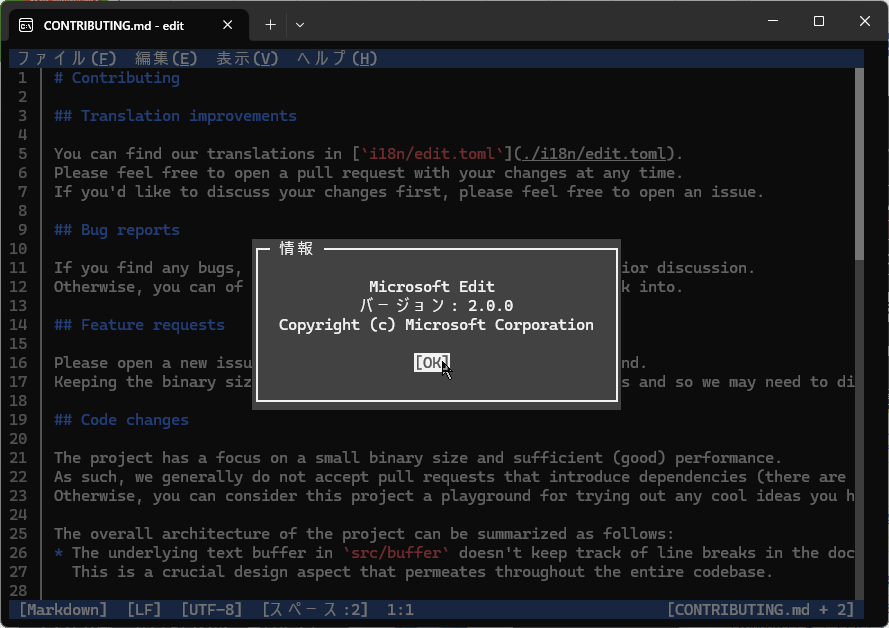This screenshot has height=628, width=889.
Task: Open the ファイル(F) menu
Action: [67, 58]
